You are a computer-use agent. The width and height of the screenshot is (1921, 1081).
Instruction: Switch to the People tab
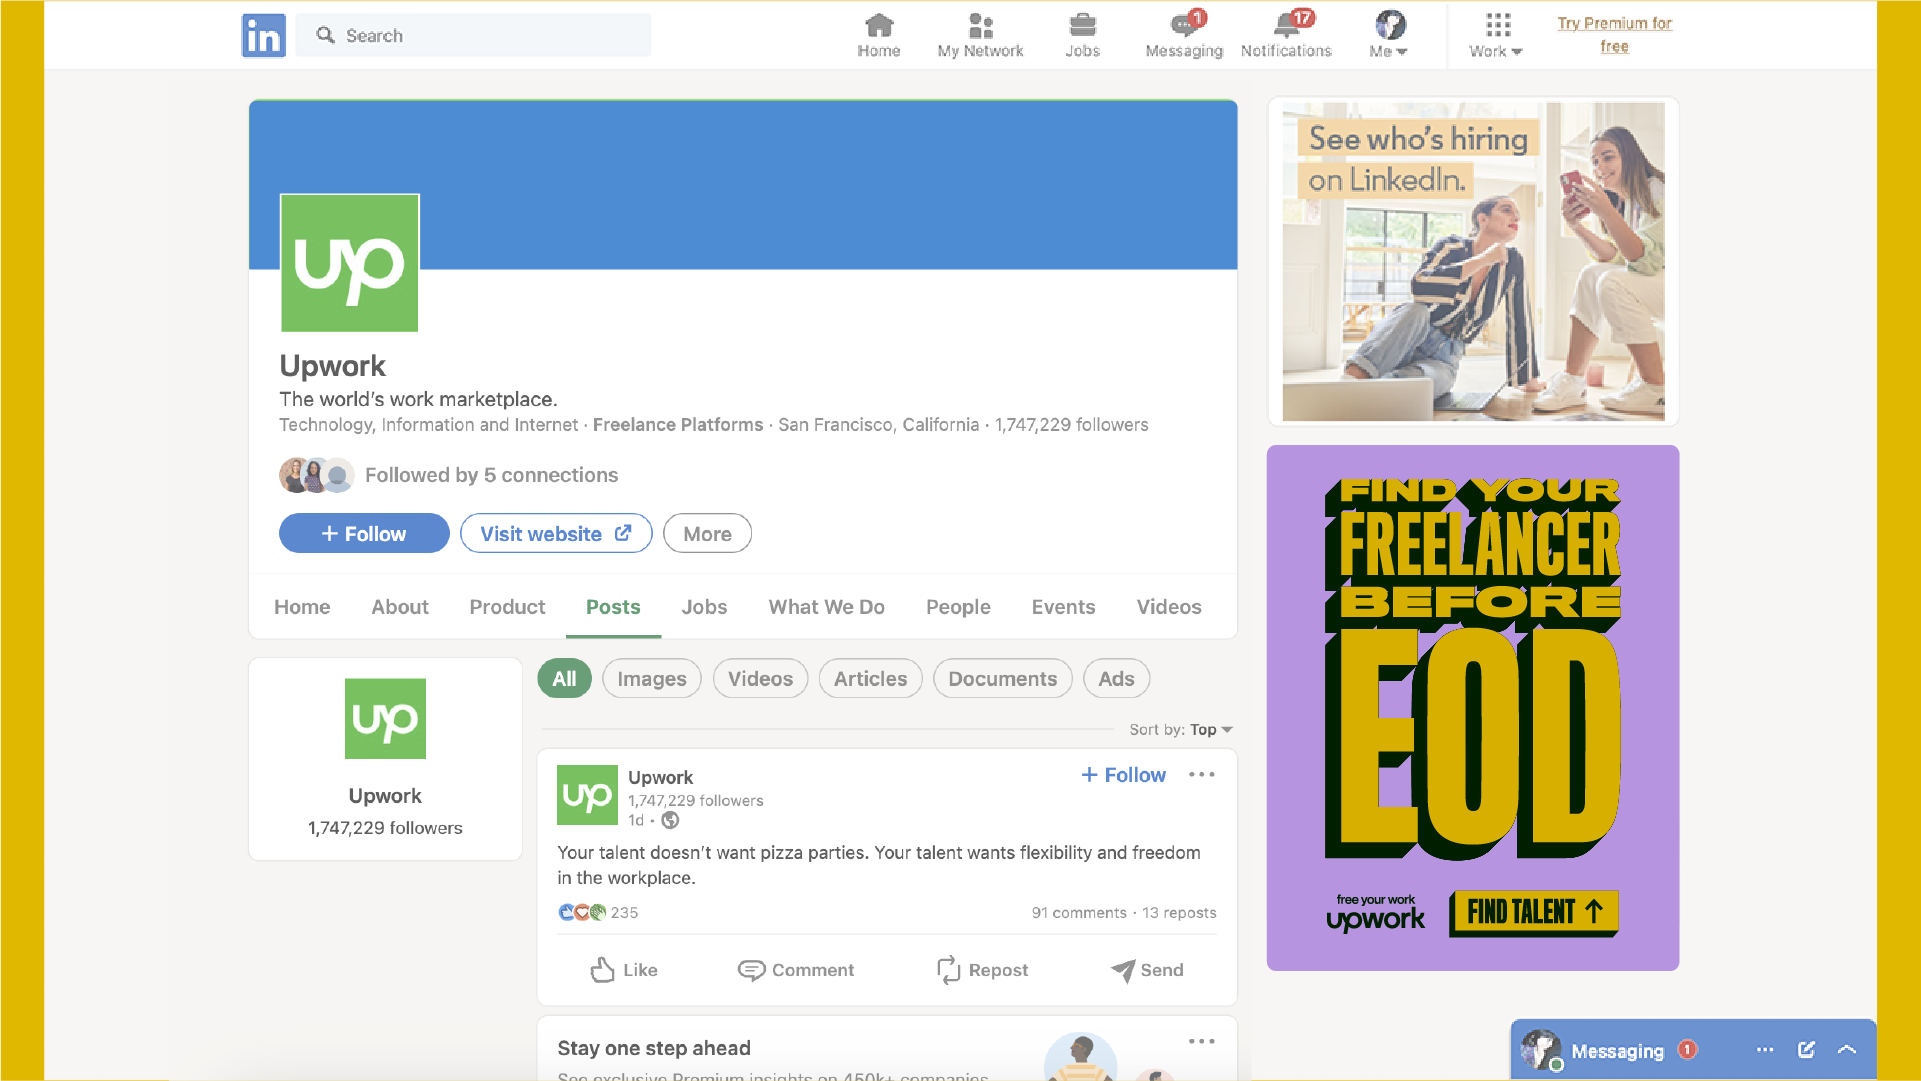957,607
